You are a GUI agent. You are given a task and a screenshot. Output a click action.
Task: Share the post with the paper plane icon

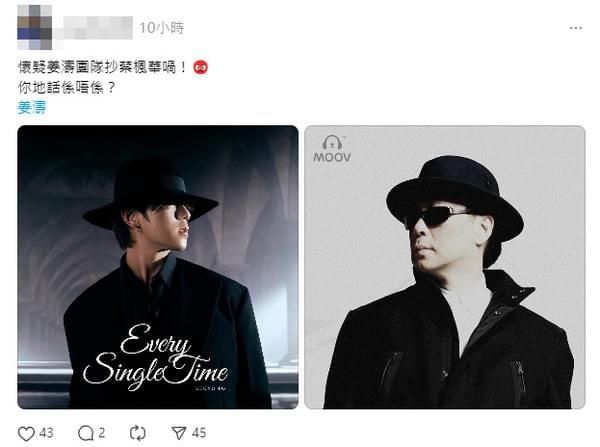click(x=179, y=433)
